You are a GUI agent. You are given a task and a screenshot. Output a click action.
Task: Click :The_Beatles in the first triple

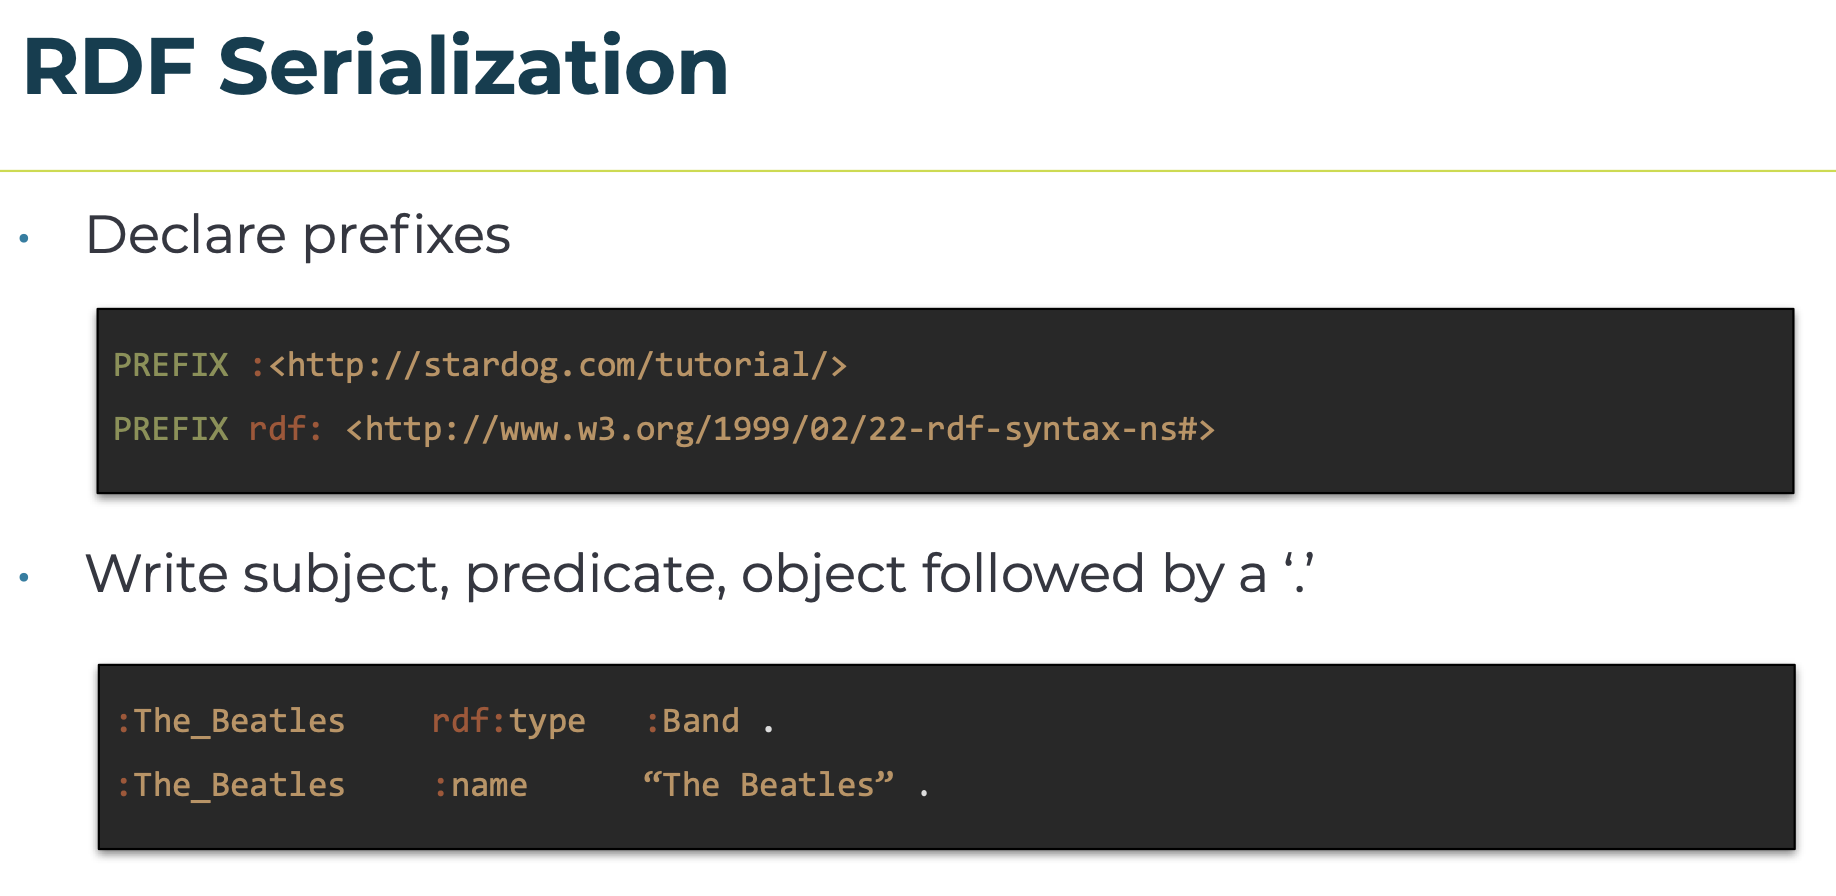(231, 721)
